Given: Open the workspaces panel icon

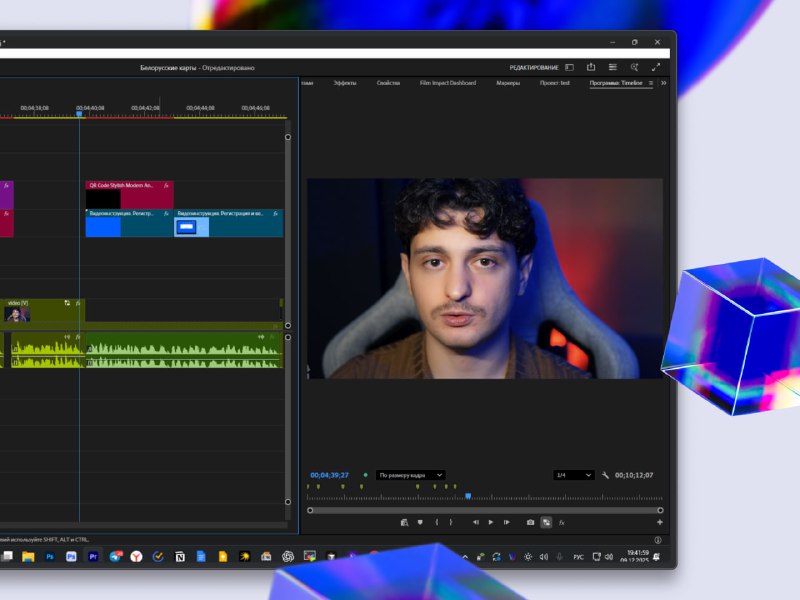Looking at the screenshot, I should tap(569, 67).
